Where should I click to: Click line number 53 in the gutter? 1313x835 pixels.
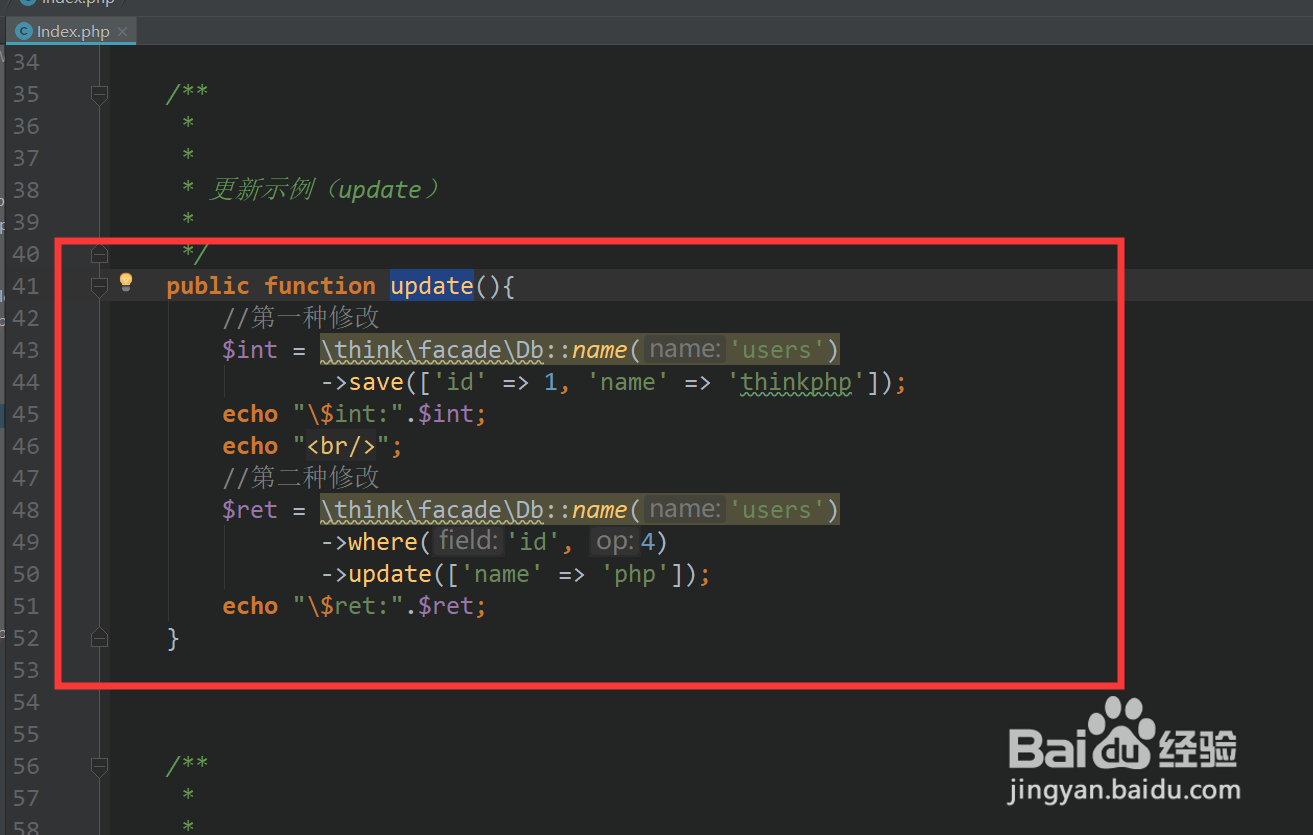(26, 670)
